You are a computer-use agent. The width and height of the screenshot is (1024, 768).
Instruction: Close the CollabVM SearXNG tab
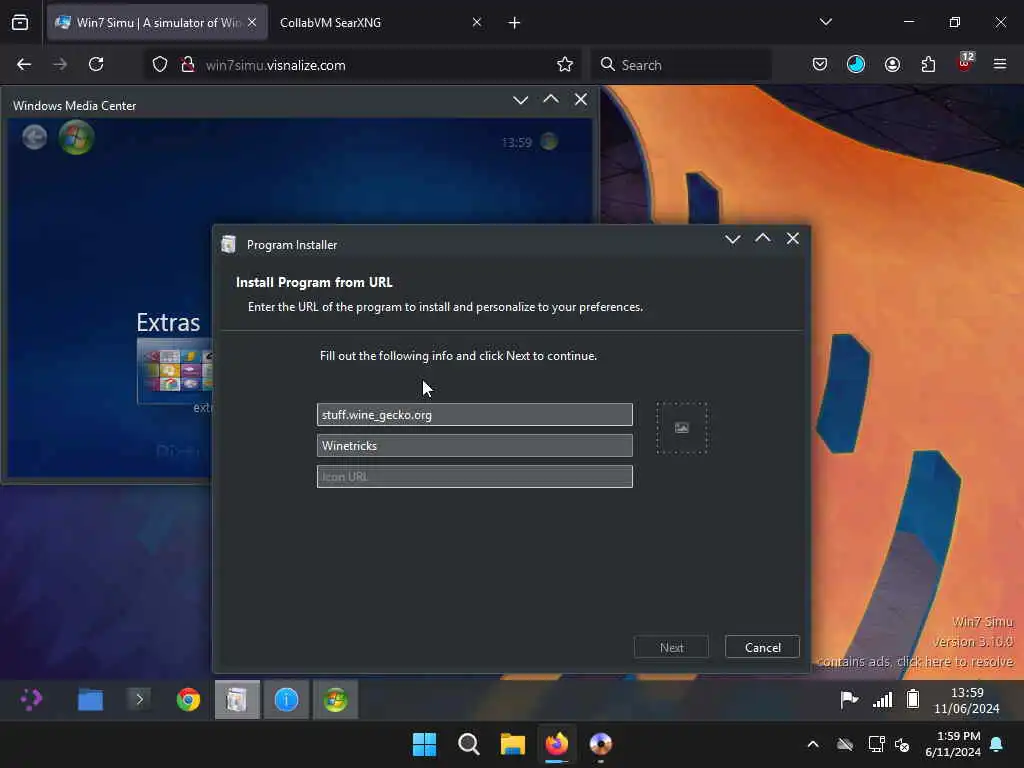coord(477,23)
